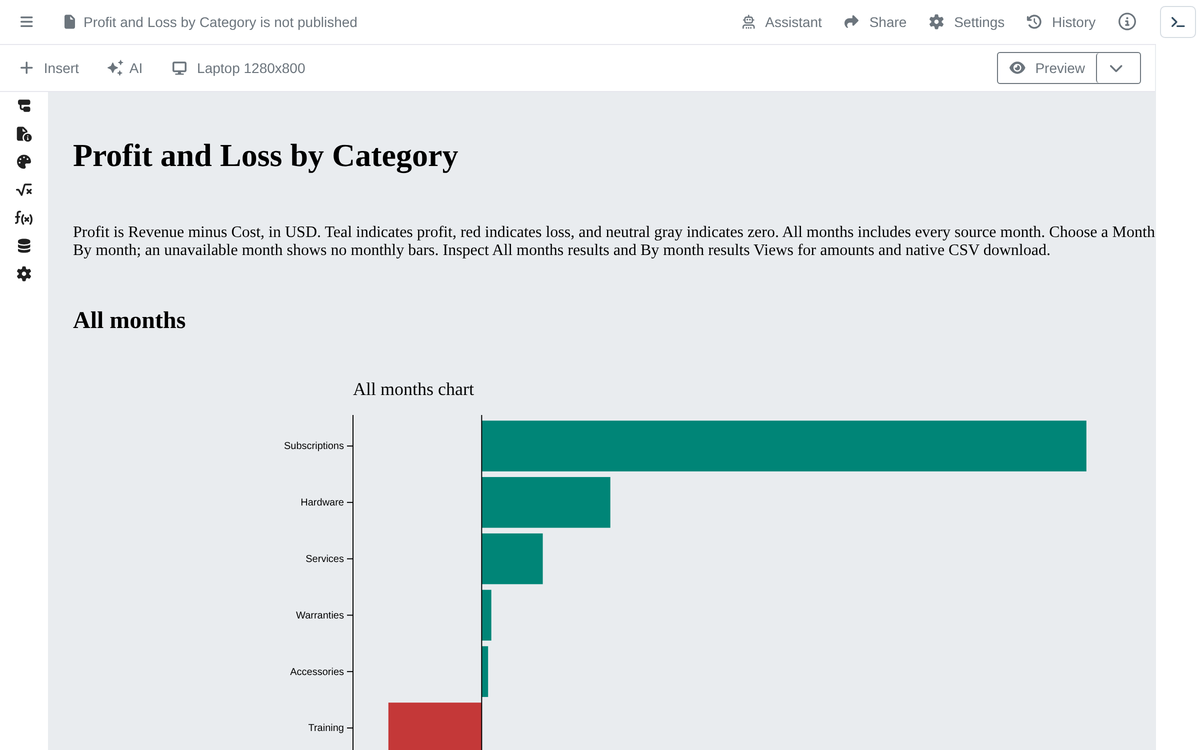Click 'Profit and Loss by Category is not published' title
This screenshot has height=750, width=1200.
tap(220, 22)
